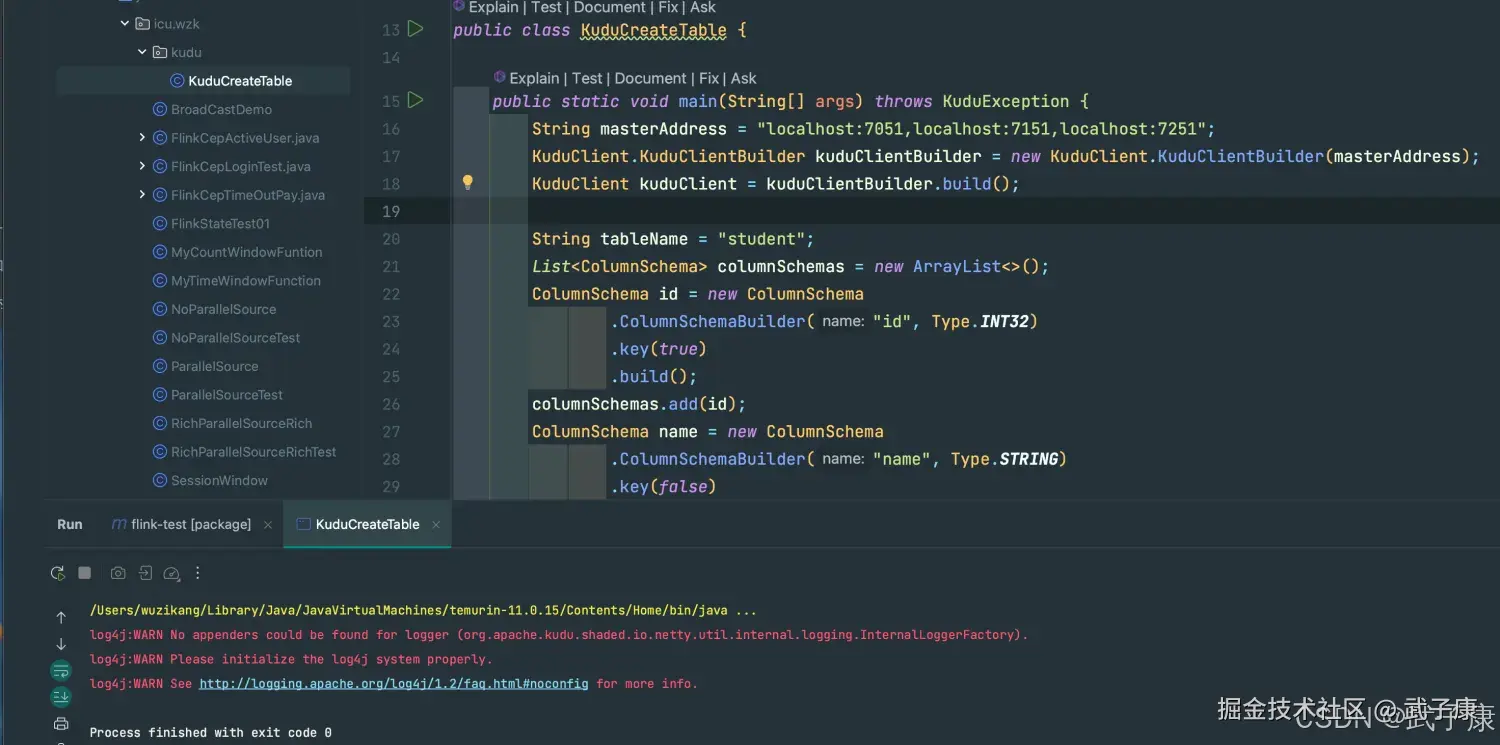Click 'Explain' code lens above main method
1500x745 pixels.
click(534, 78)
